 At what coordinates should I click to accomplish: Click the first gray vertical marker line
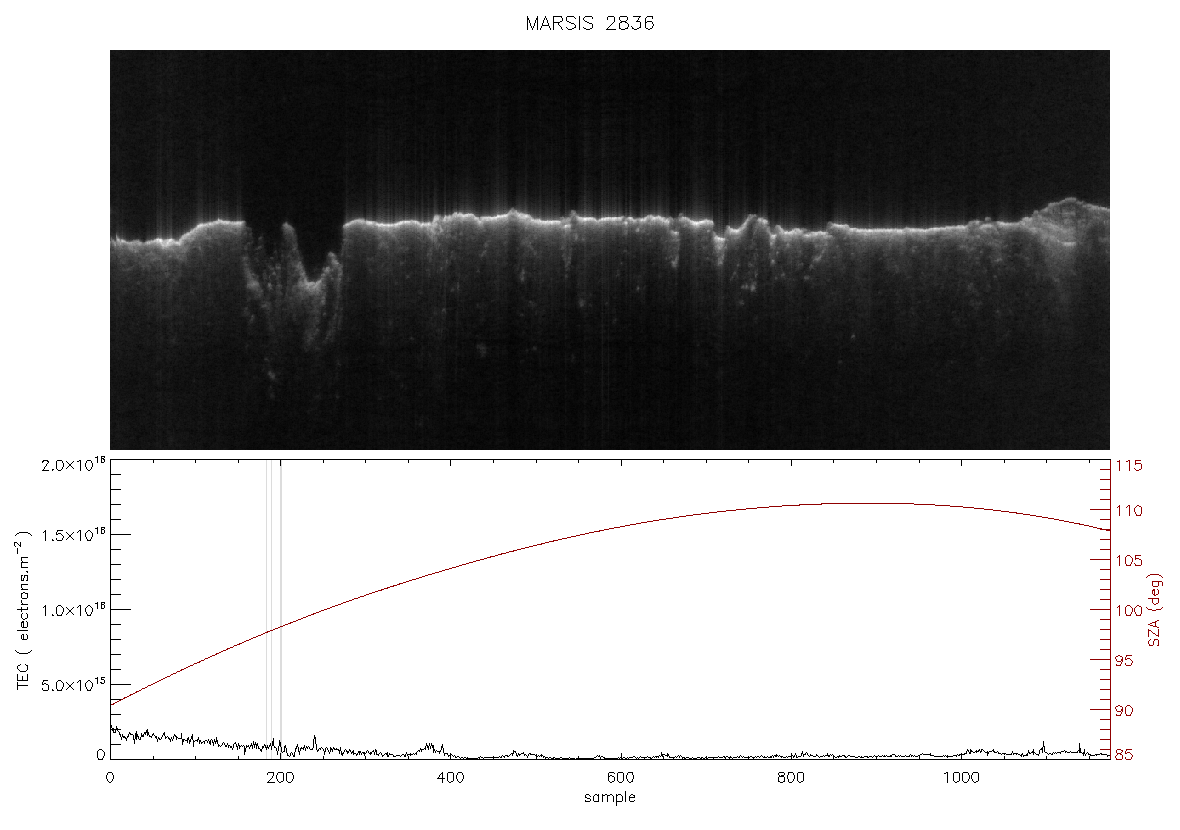point(266,609)
